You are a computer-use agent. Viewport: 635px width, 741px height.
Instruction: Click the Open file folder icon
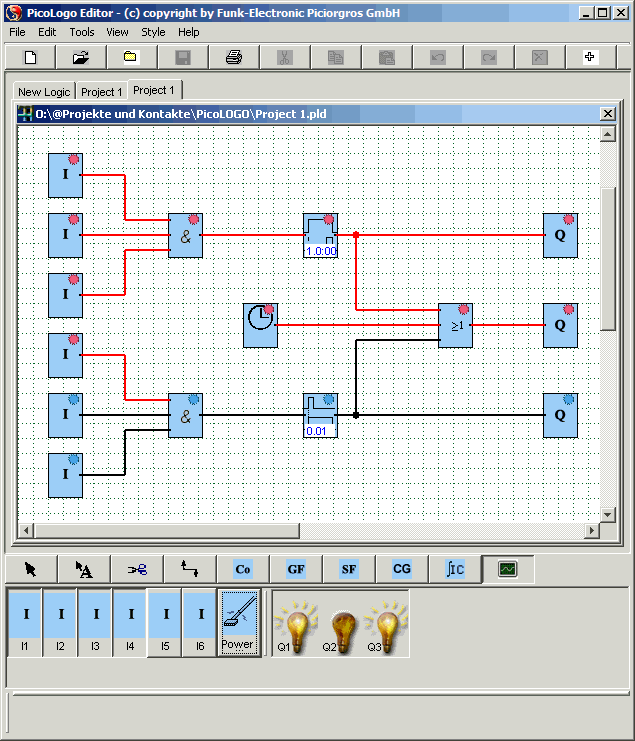[x=80, y=57]
